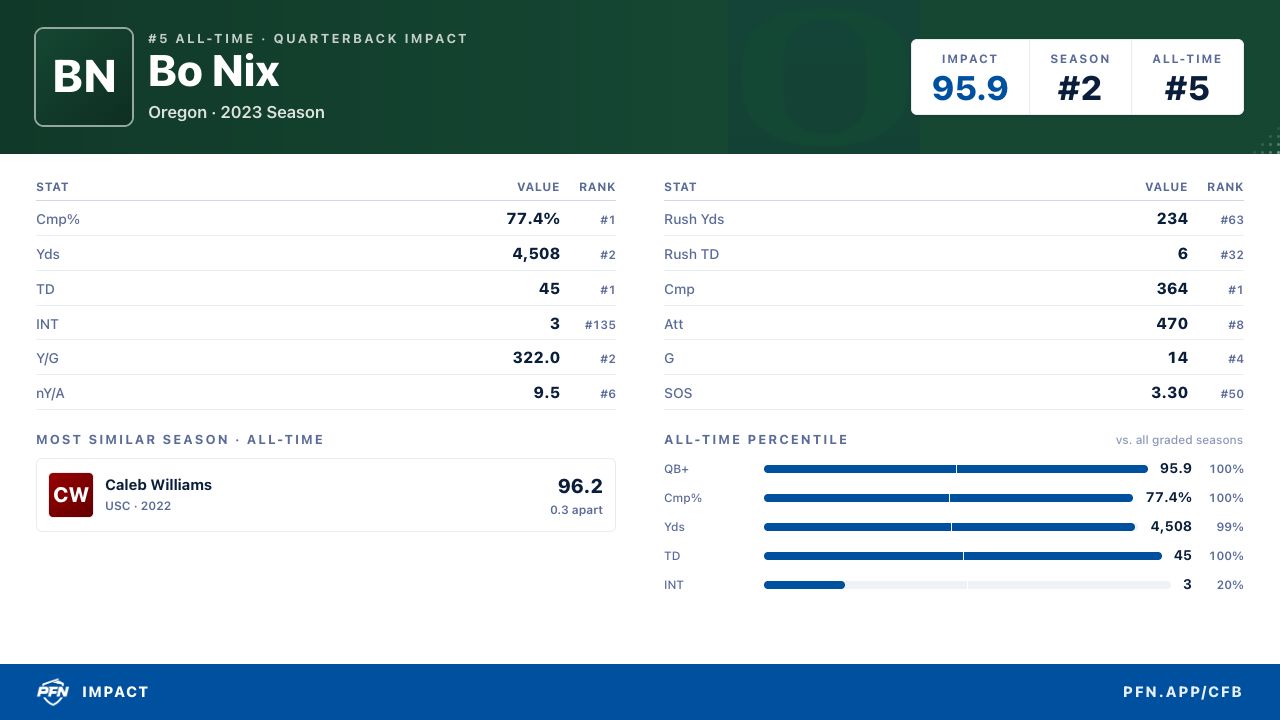This screenshot has width=1280, height=720.
Task: Click the QB+ percentile bar
Action: [955, 469]
